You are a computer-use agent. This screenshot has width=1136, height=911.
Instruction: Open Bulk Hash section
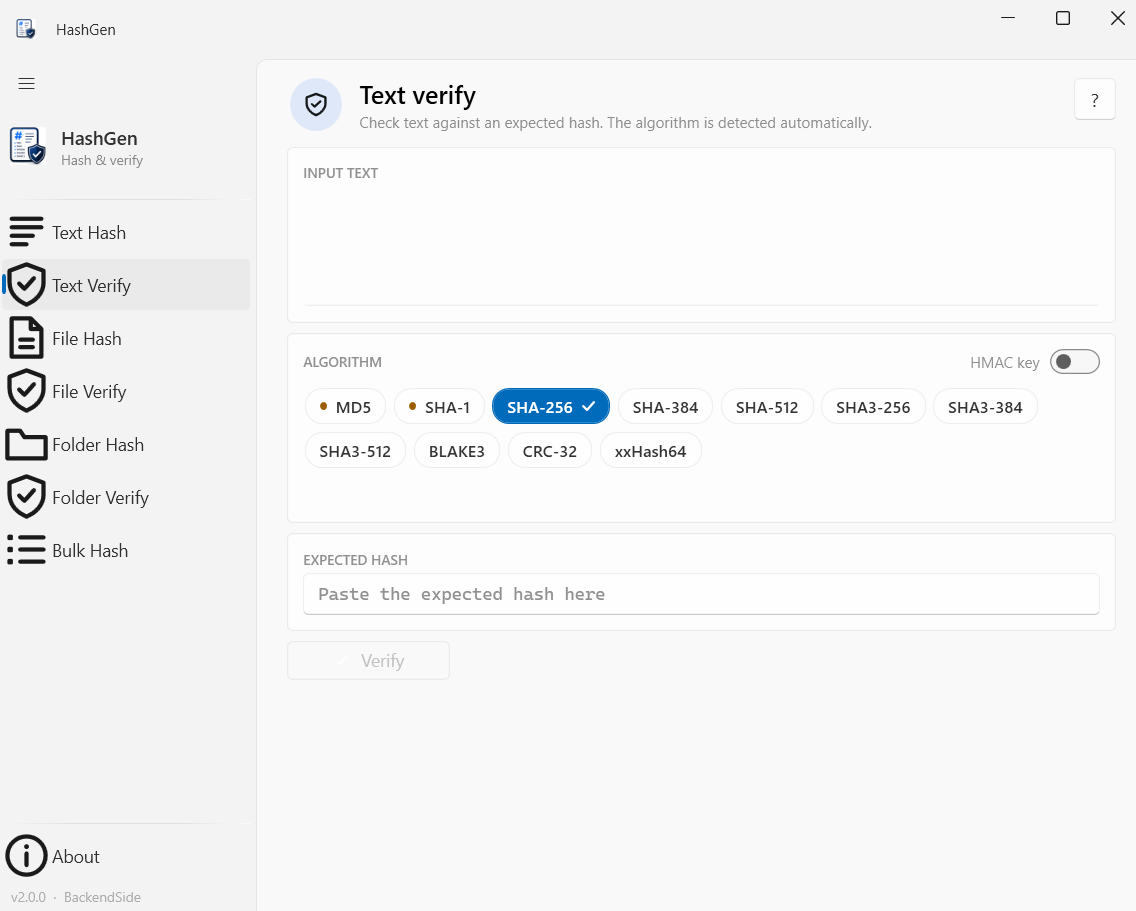pos(126,550)
